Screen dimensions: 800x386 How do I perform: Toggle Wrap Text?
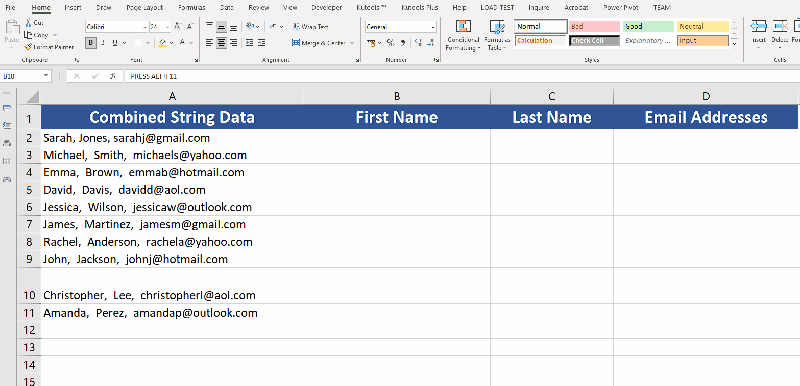pos(311,27)
